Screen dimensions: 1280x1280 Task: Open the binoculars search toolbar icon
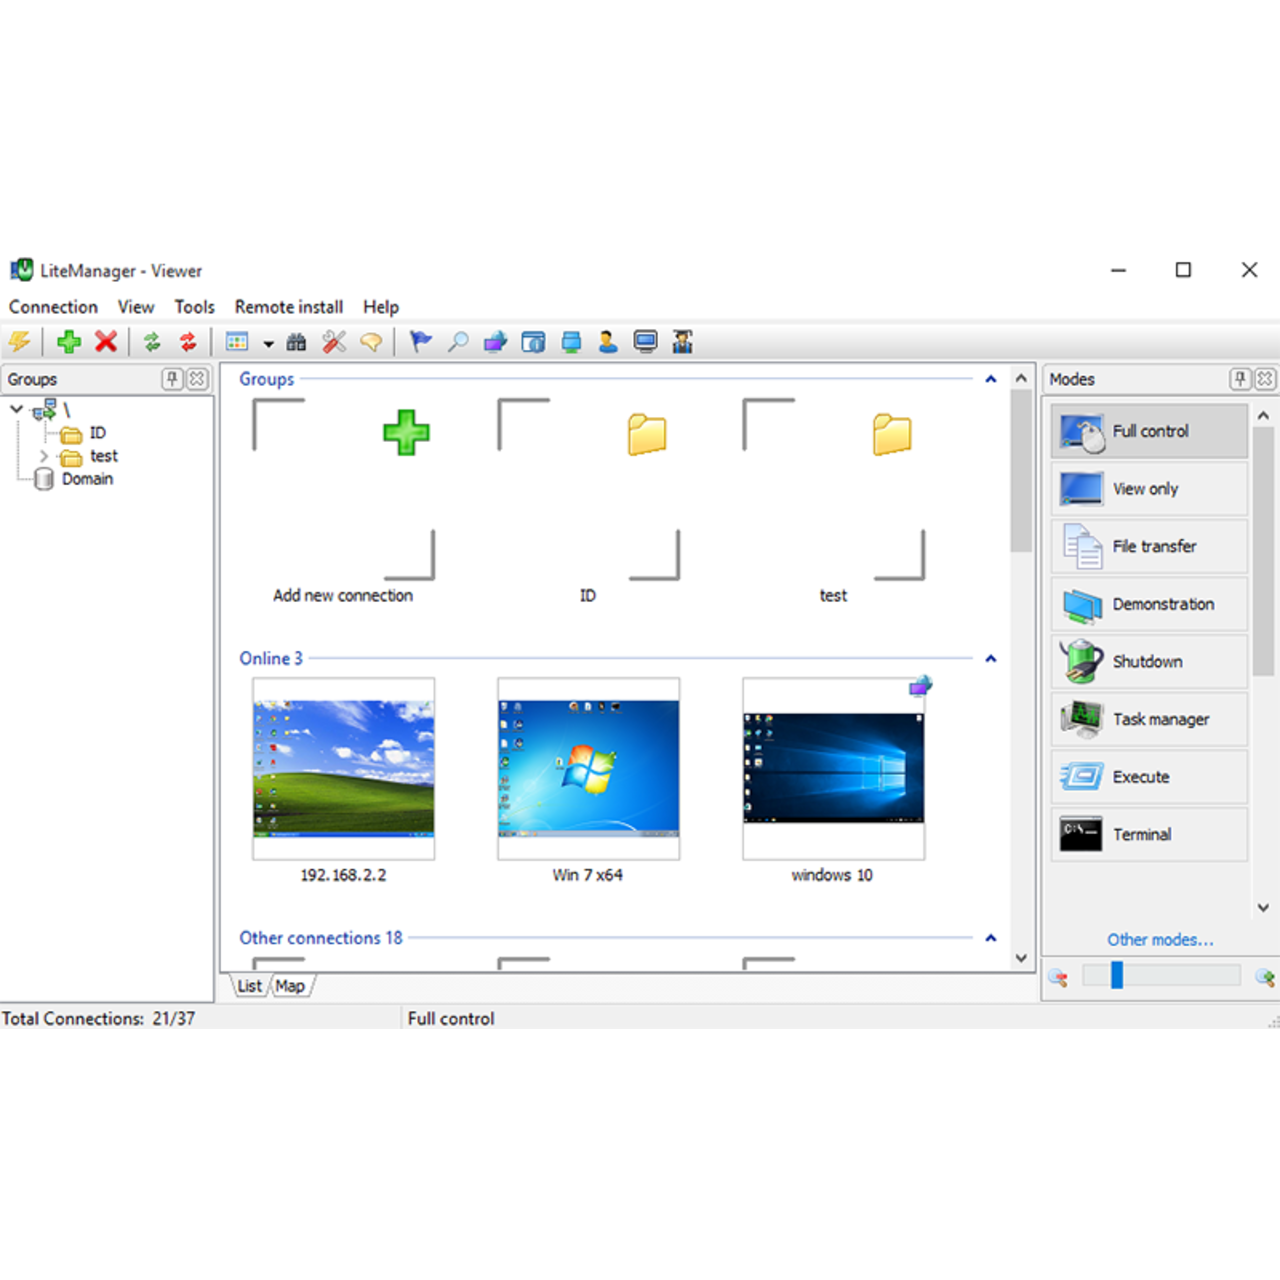[x=296, y=342]
